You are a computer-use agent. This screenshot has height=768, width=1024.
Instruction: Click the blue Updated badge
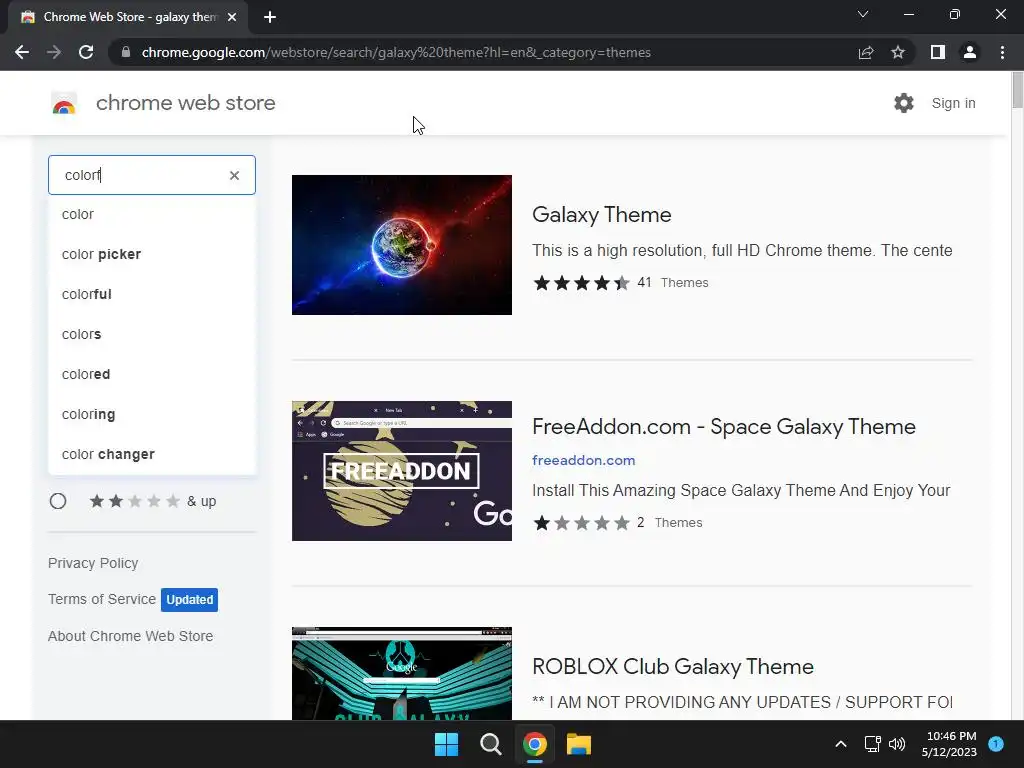[189, 600]
